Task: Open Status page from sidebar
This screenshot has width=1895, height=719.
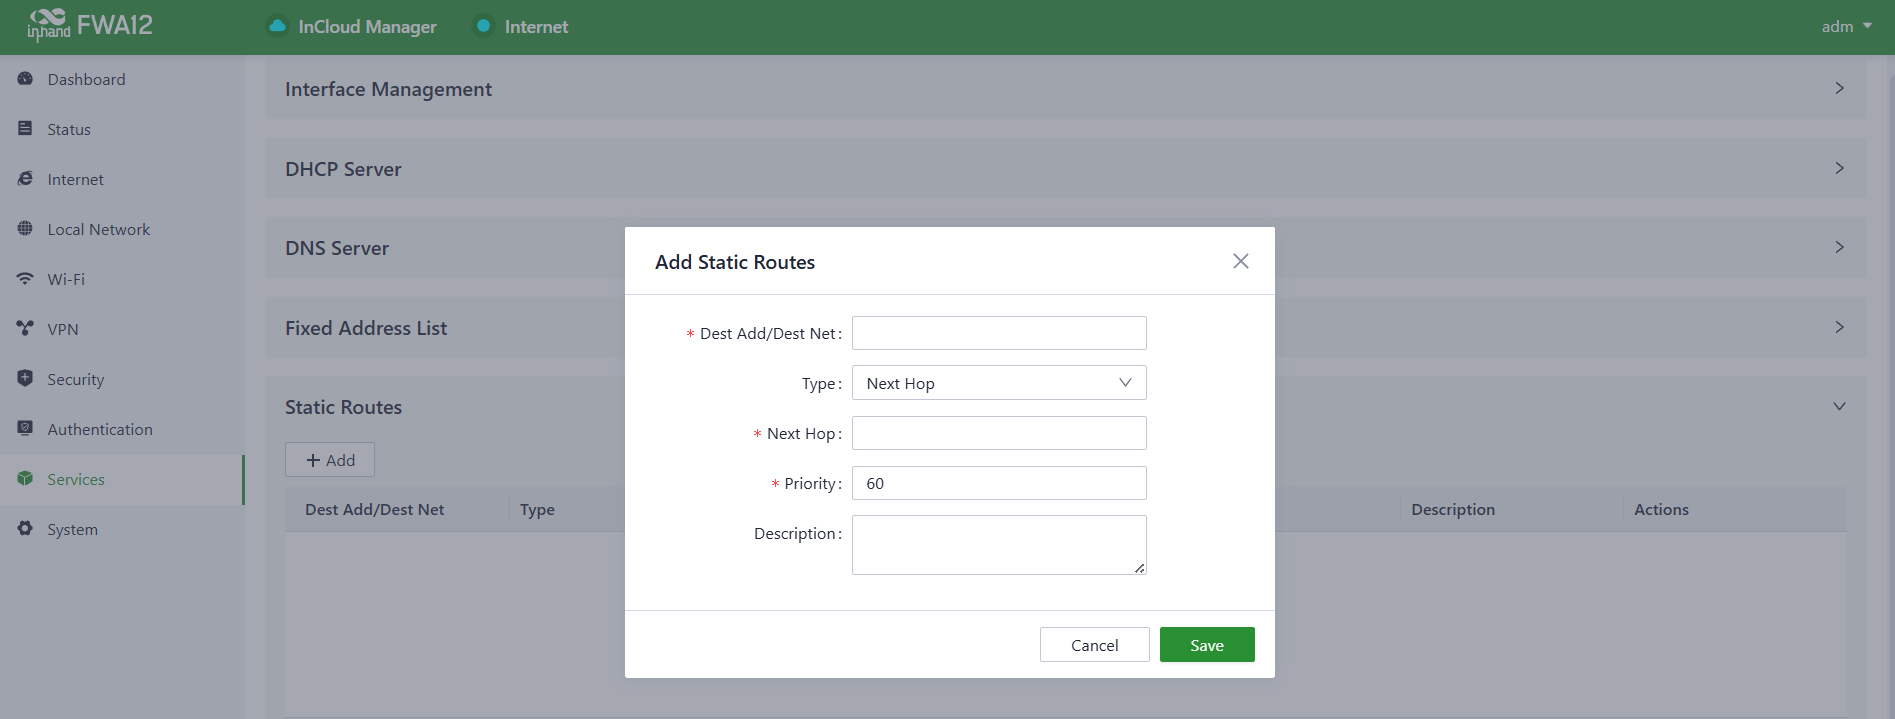Action: (69, 129)
